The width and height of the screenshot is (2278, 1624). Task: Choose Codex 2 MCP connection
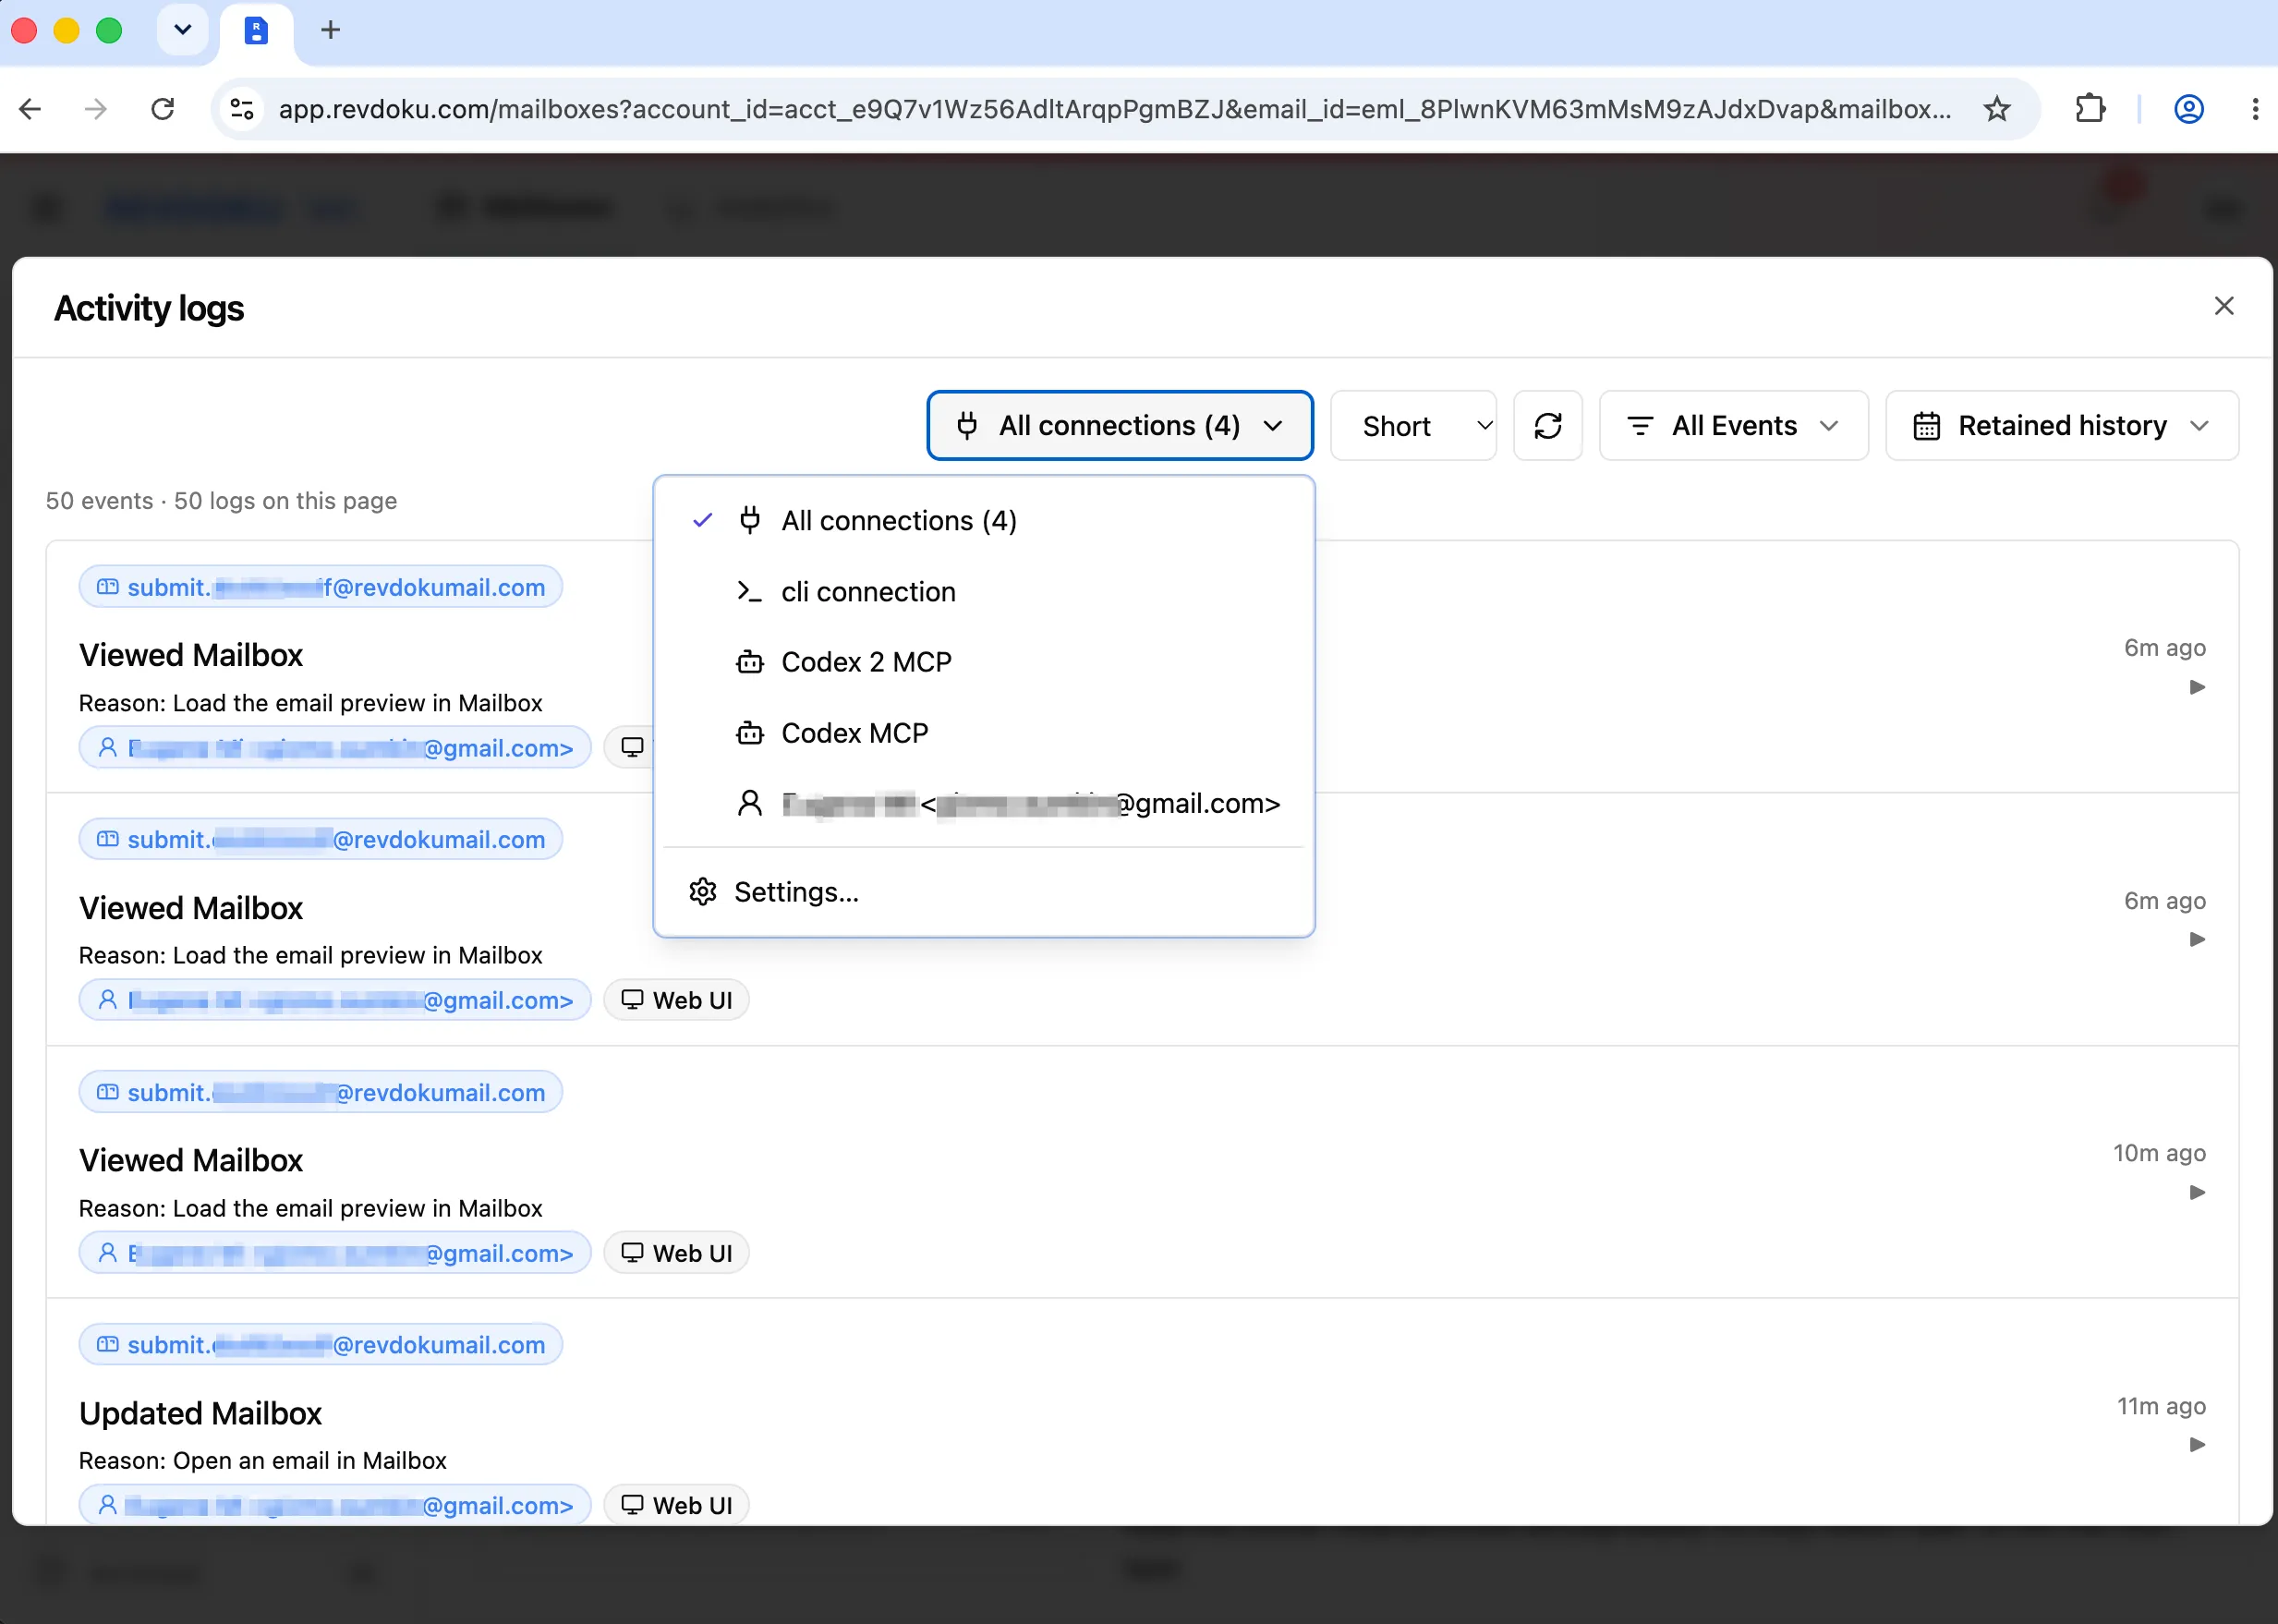(983, 662)
